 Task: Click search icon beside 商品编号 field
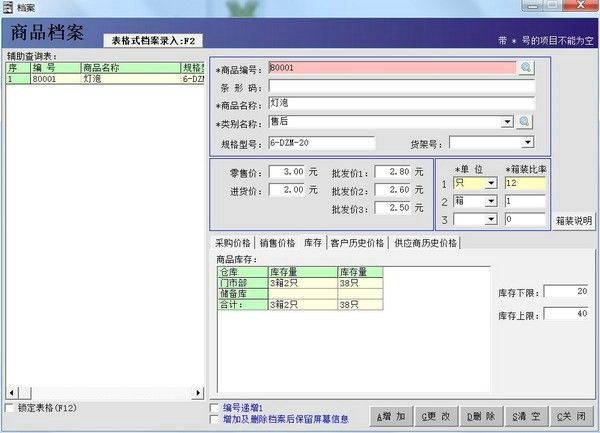point(526,68)
